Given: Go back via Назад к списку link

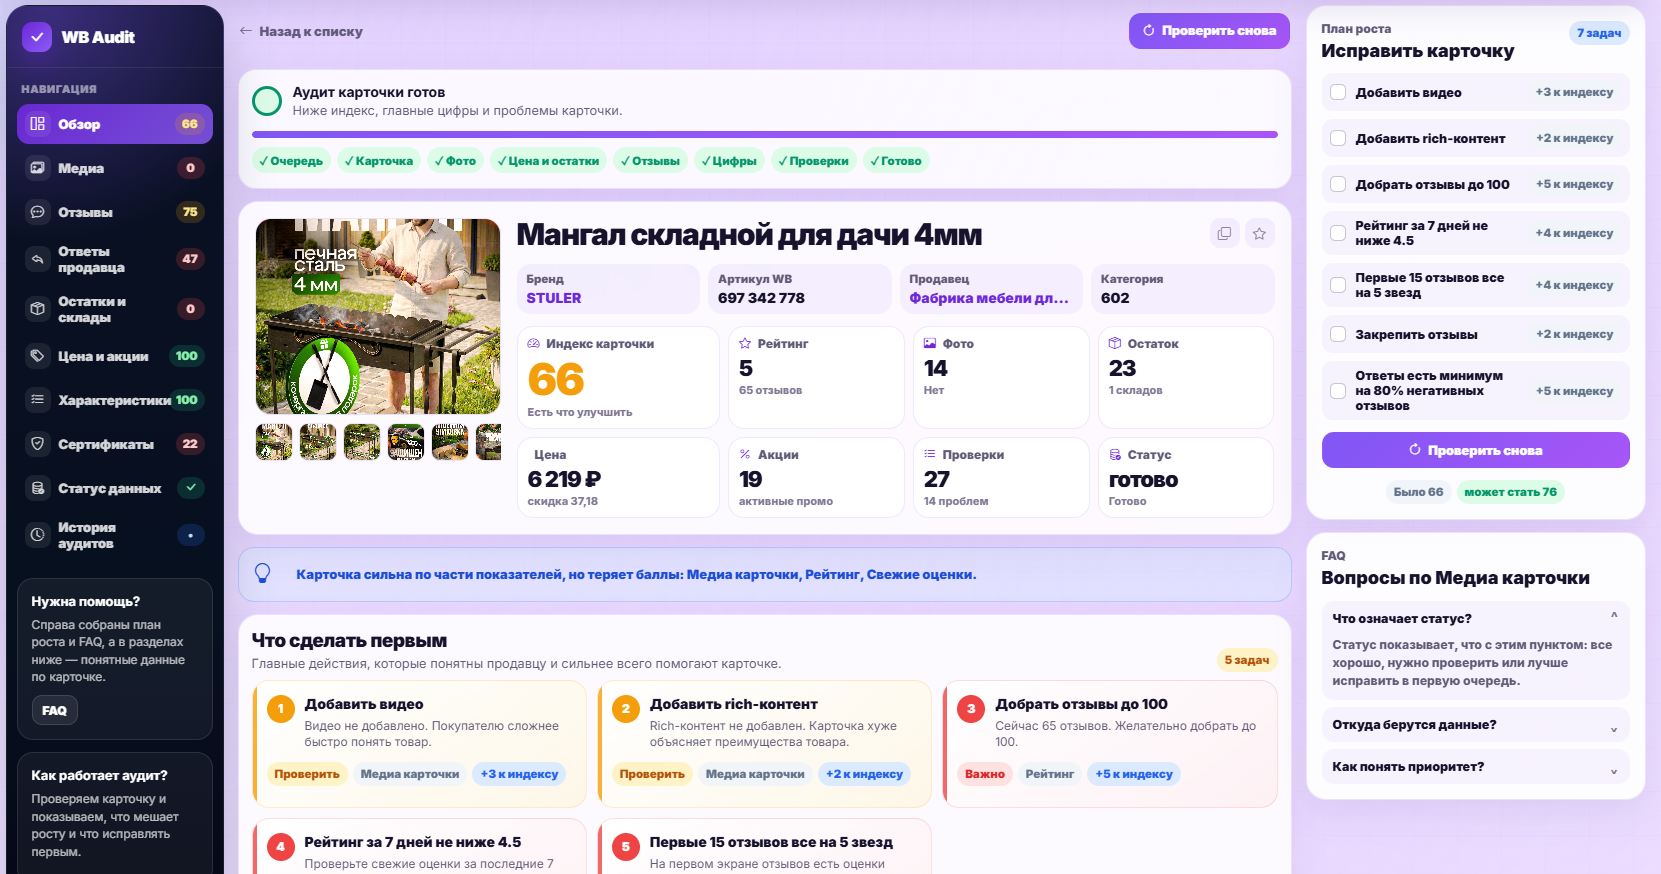Looking at the screenshot, I should 301,31.
